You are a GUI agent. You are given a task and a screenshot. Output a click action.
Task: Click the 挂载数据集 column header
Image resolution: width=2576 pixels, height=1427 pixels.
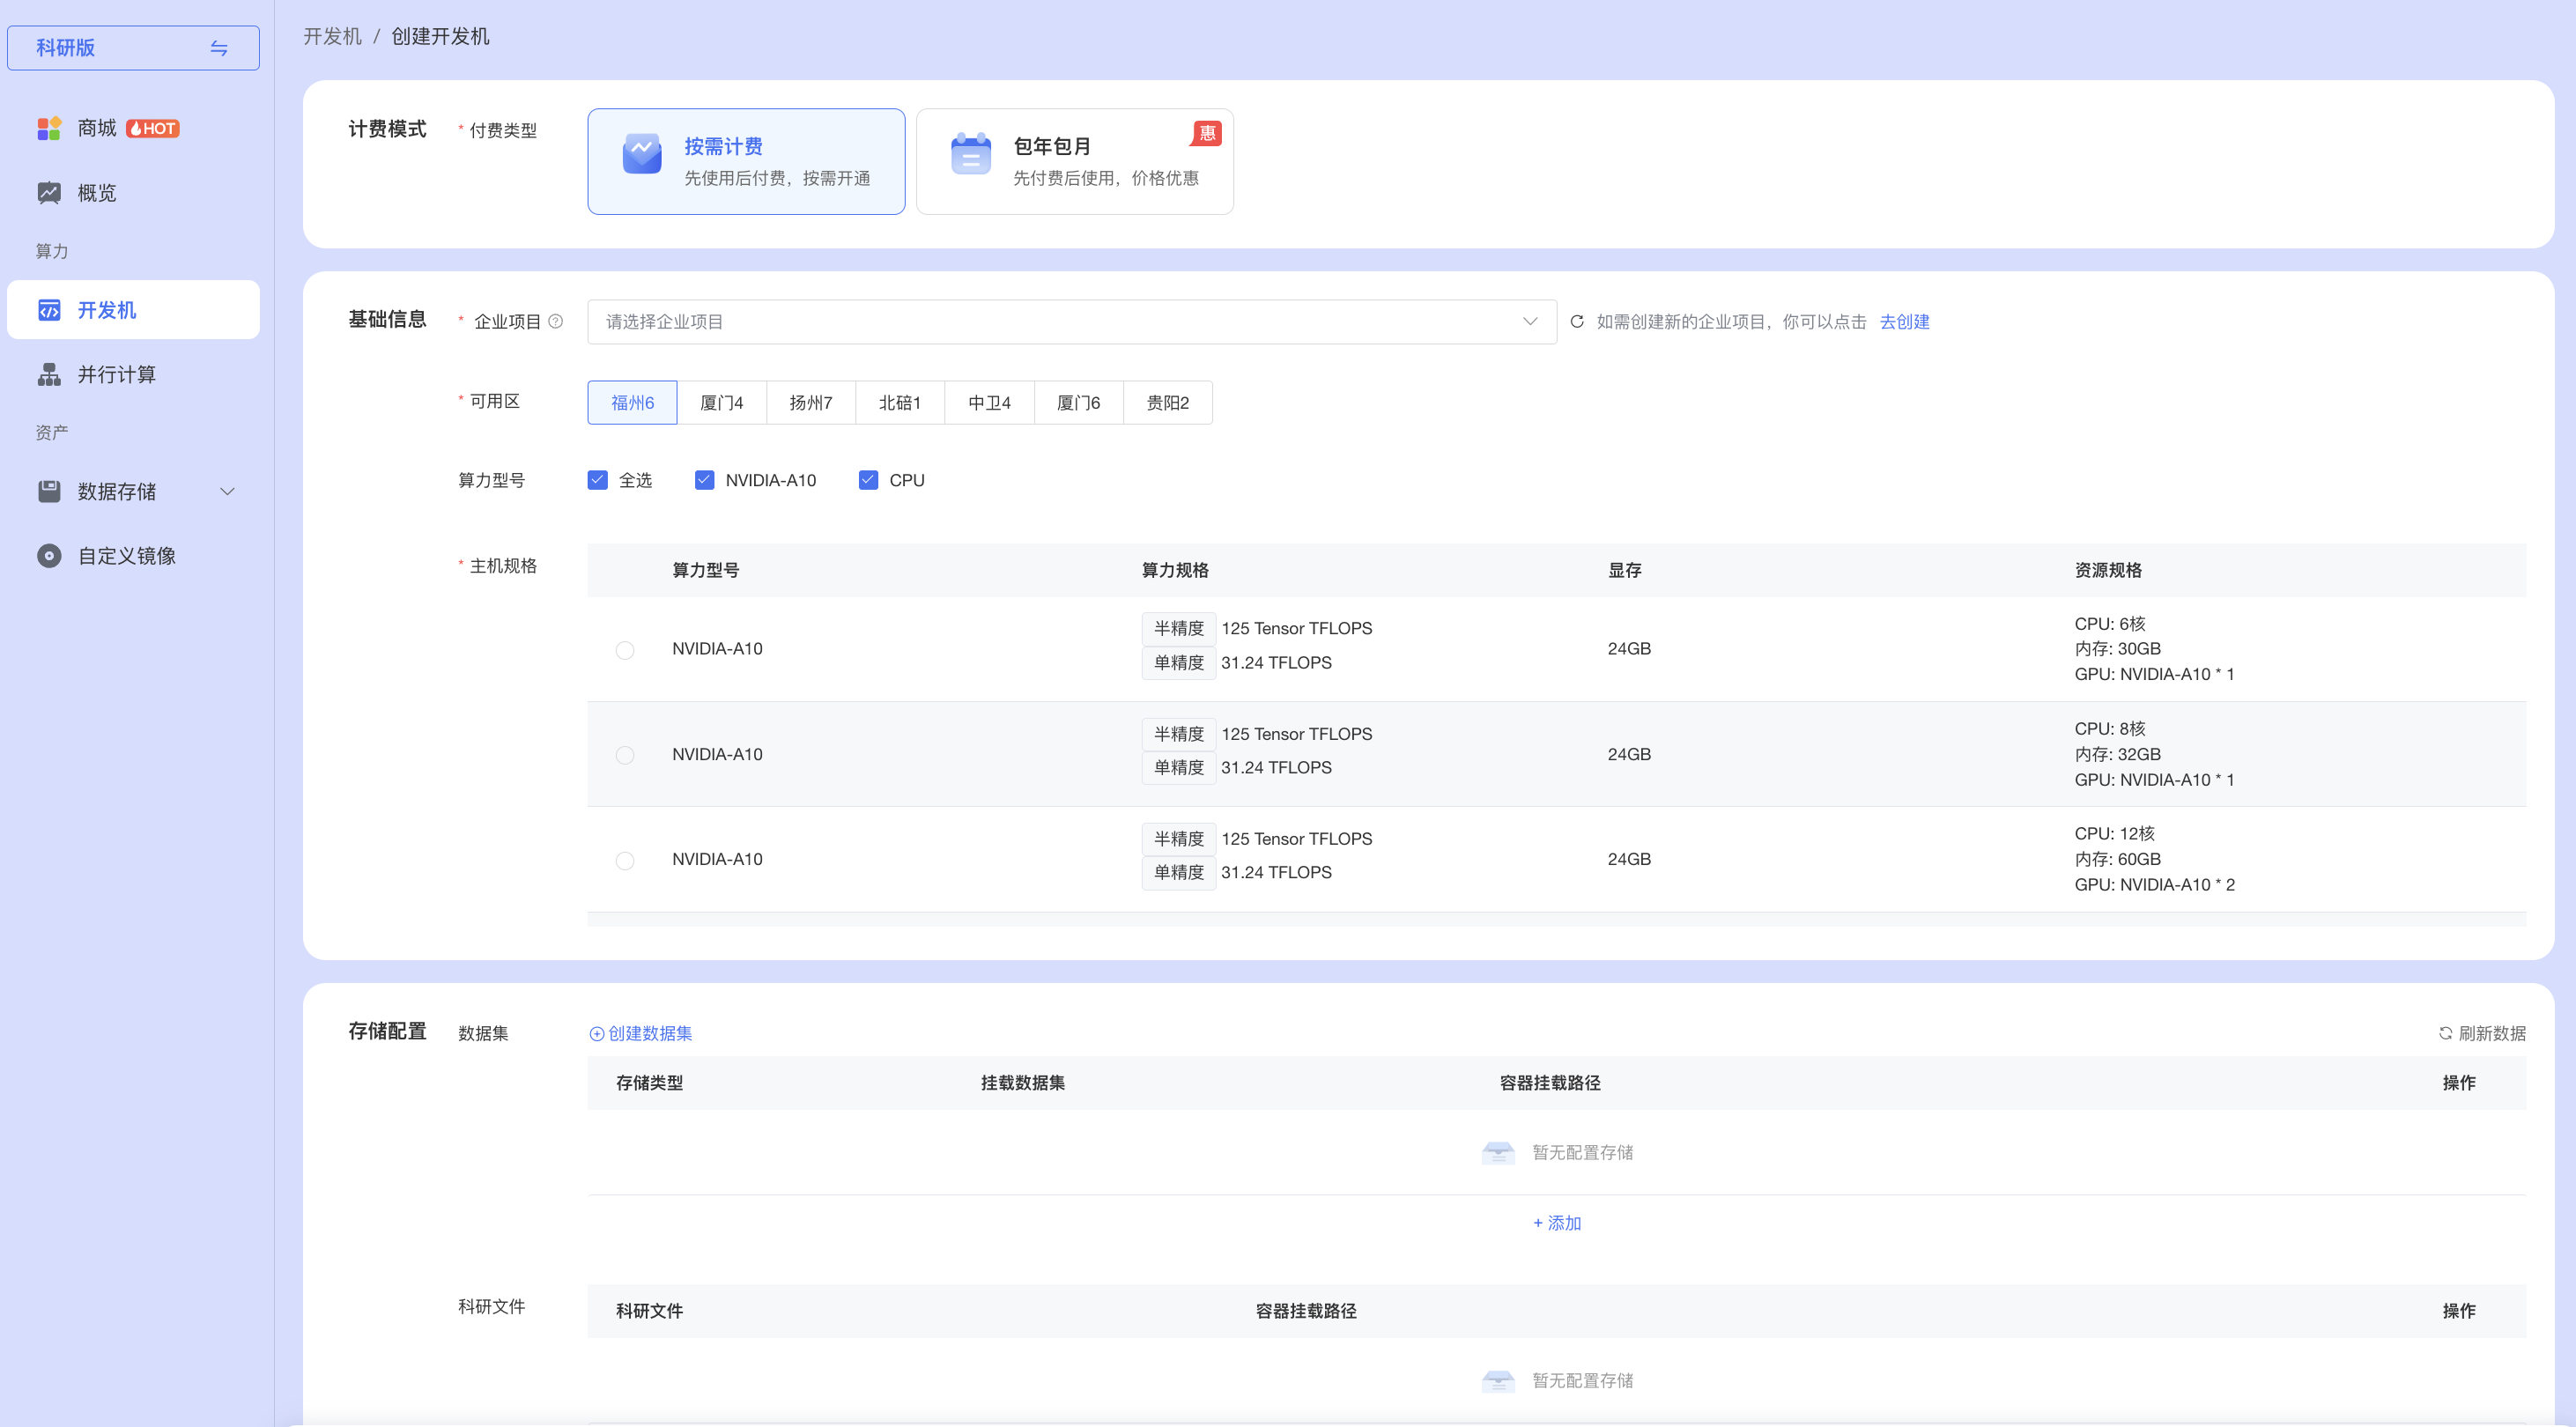tap(1022, 1083)
